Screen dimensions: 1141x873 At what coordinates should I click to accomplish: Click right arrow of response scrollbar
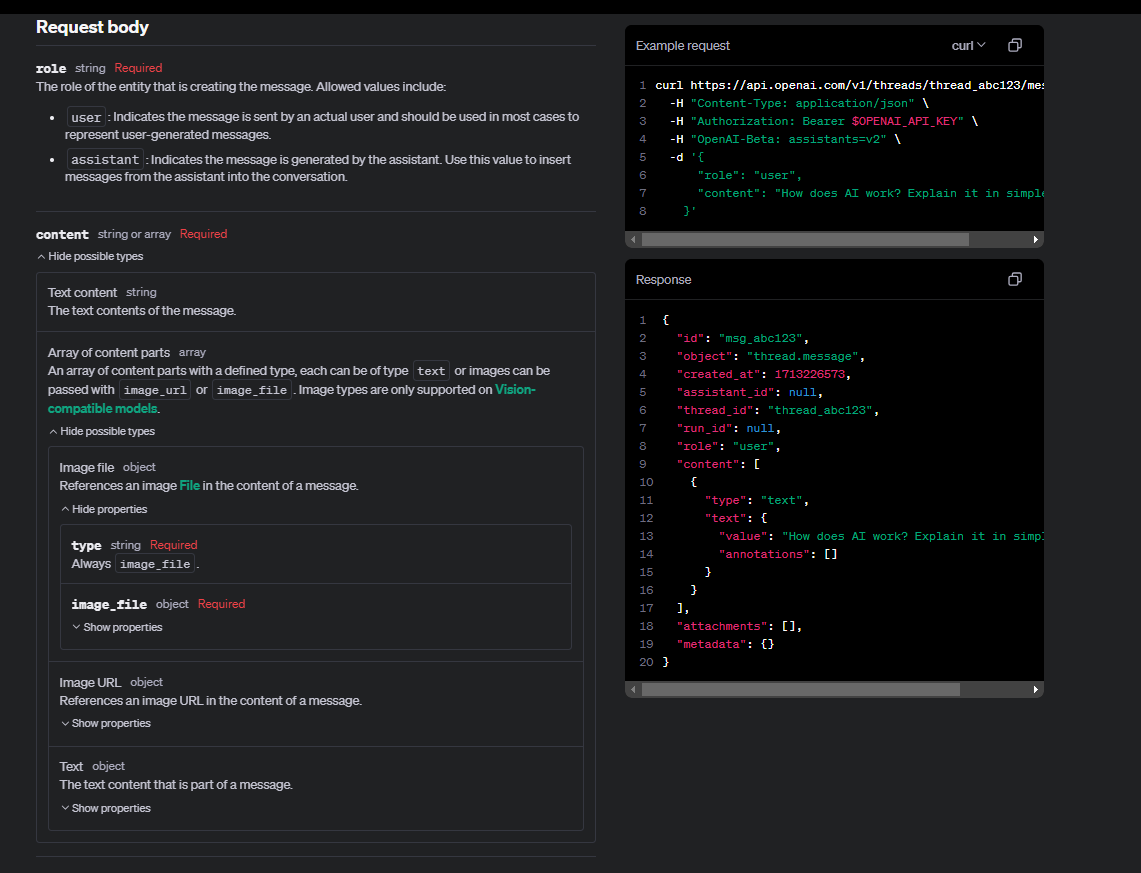[1035, 689]
